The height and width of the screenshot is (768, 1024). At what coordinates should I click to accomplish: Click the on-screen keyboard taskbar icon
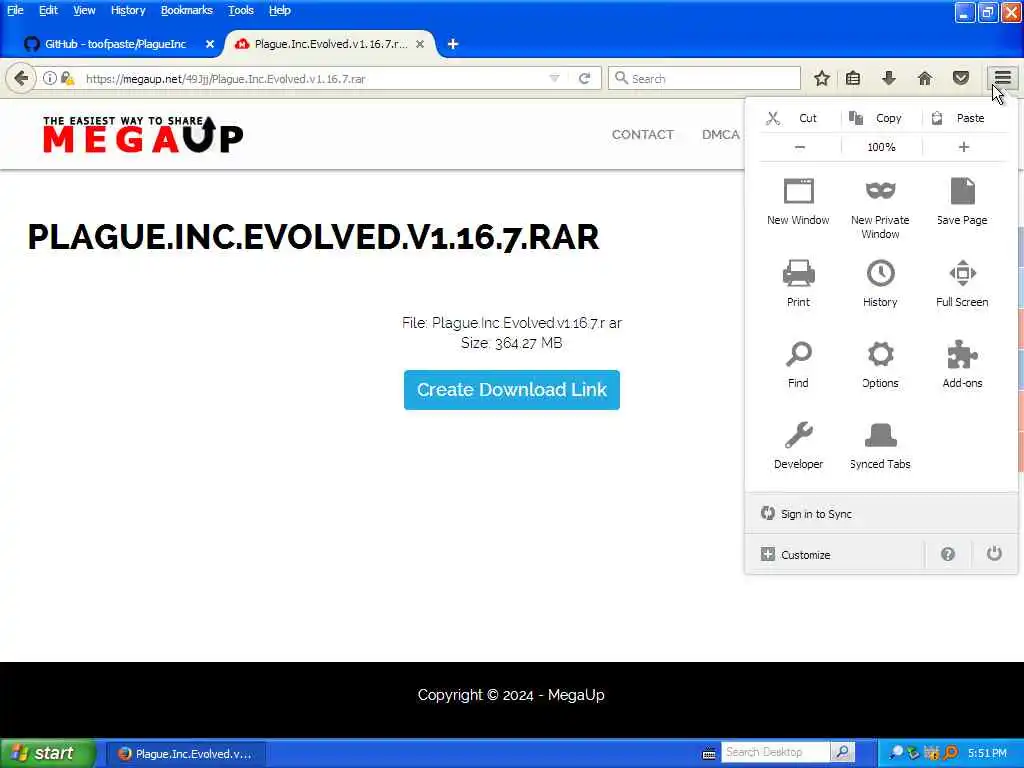709,754
